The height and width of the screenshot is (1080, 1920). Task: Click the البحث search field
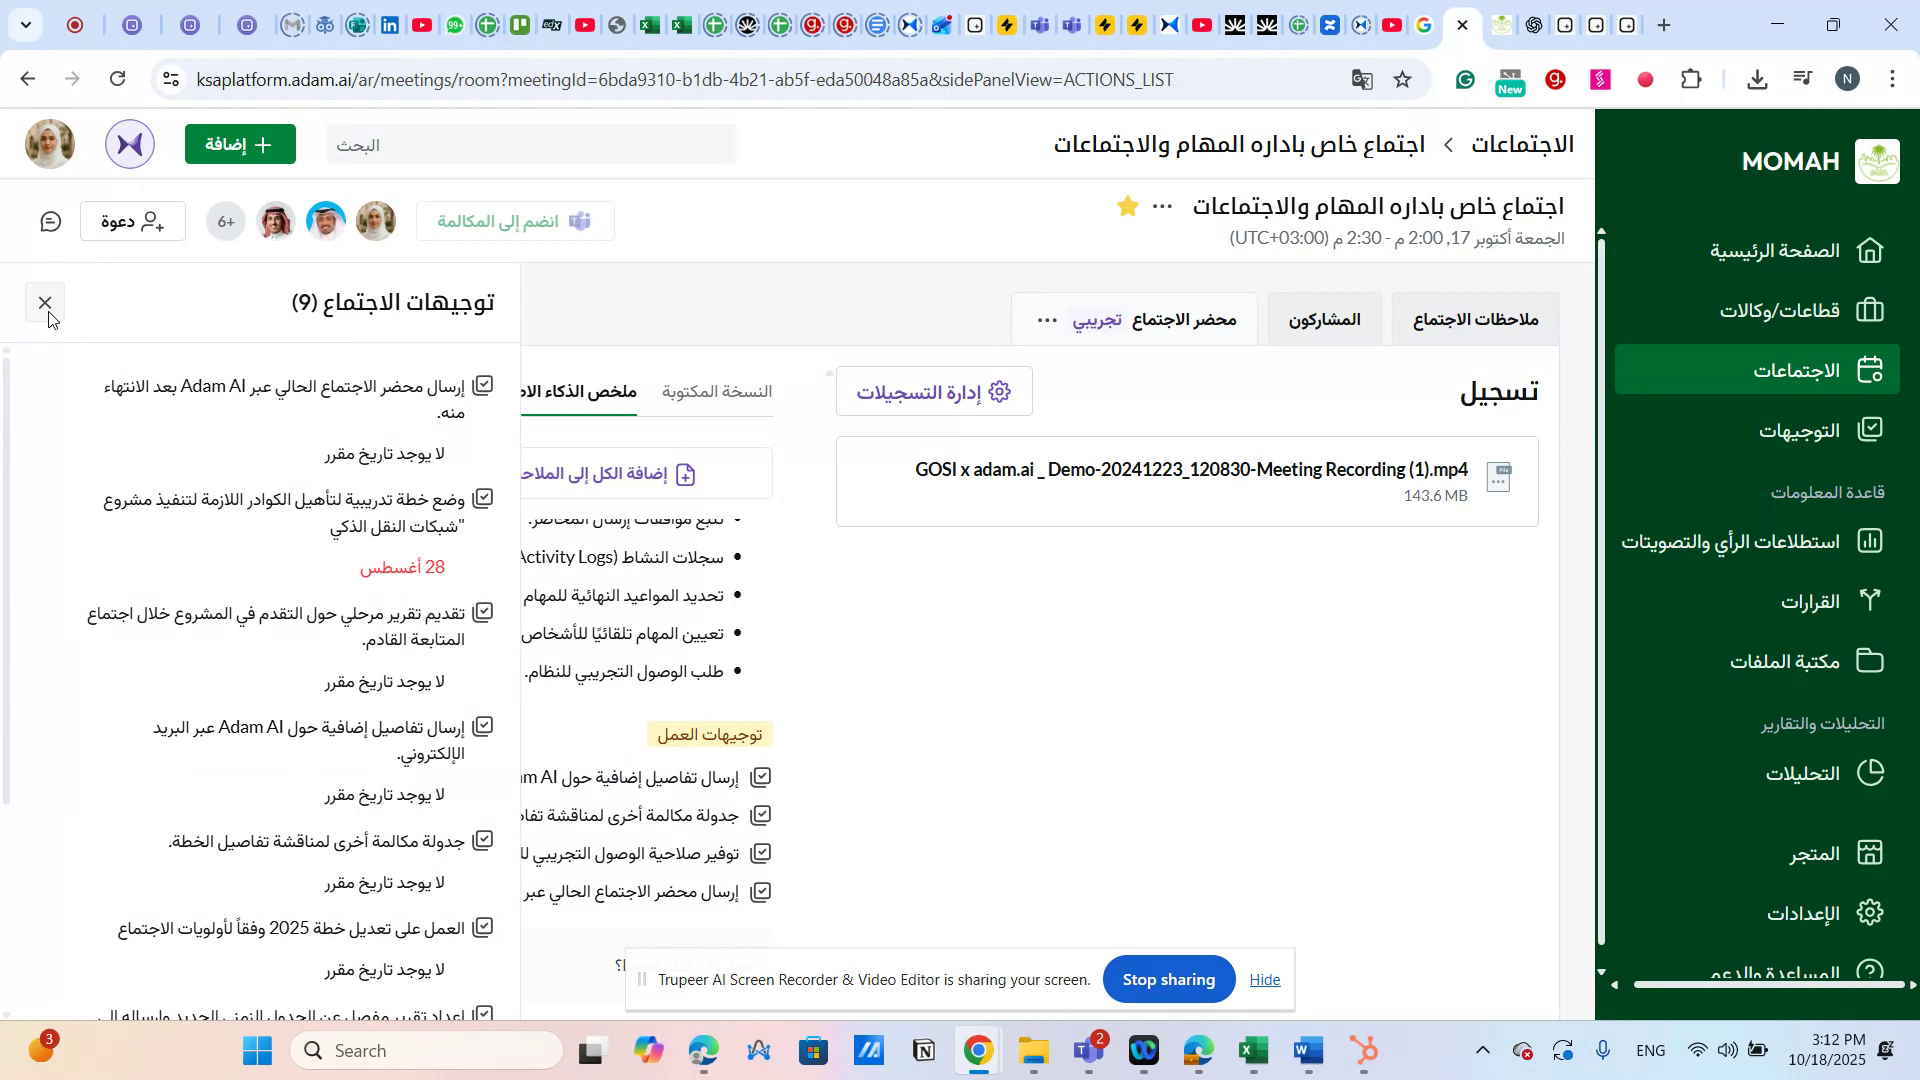tap(530, 144)
